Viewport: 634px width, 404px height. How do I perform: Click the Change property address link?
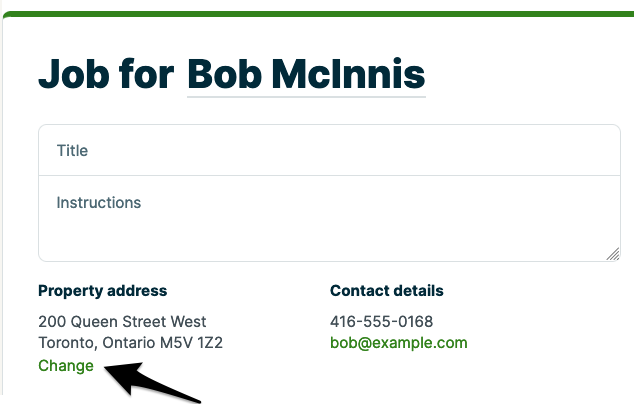[x=66, y=366]
